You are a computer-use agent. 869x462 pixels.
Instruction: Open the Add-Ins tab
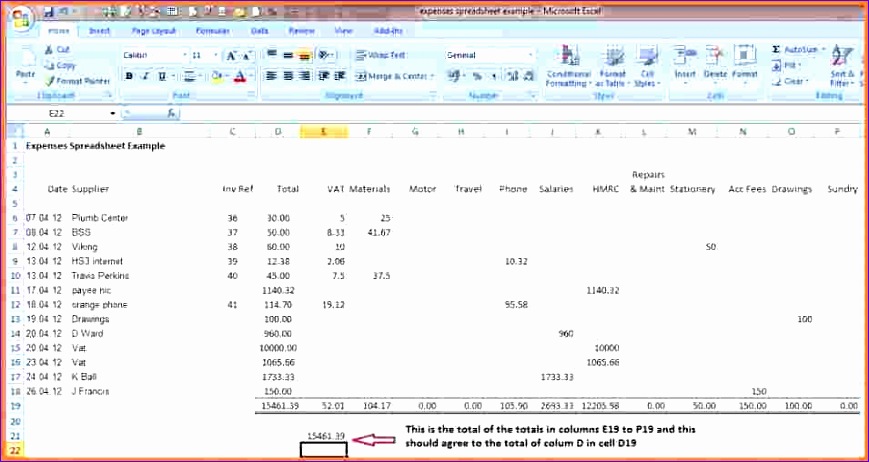pyautogui.click(x=389, y=32)
